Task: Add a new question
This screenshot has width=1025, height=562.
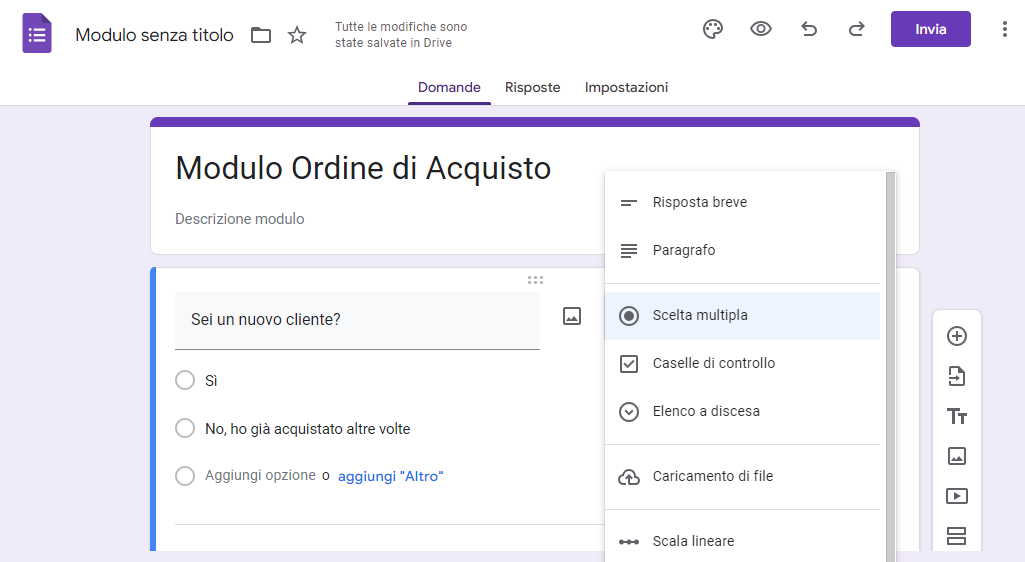Action: (957, 336)
